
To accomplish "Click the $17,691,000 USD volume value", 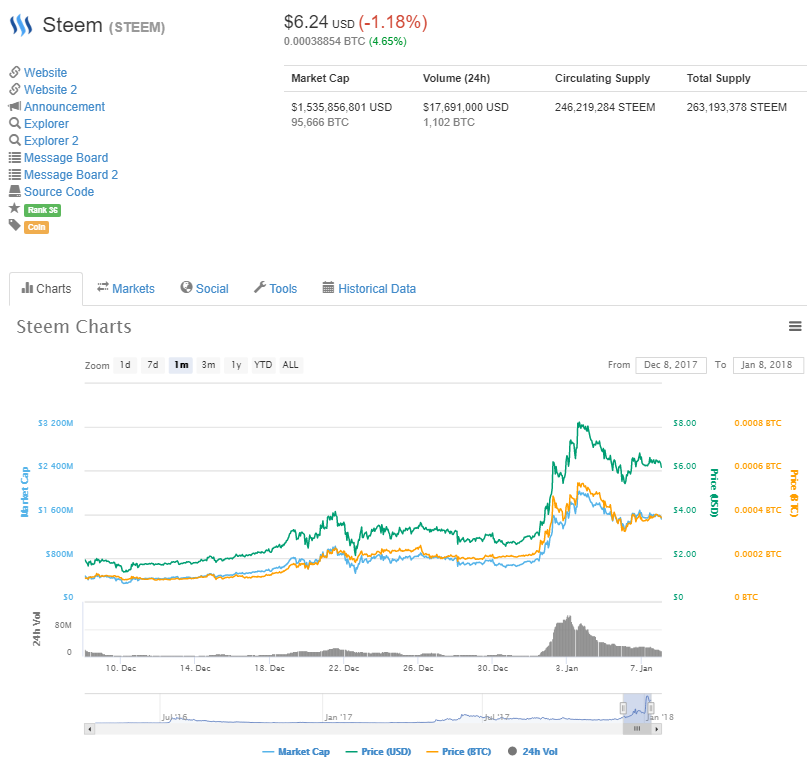I will point(466,107).
